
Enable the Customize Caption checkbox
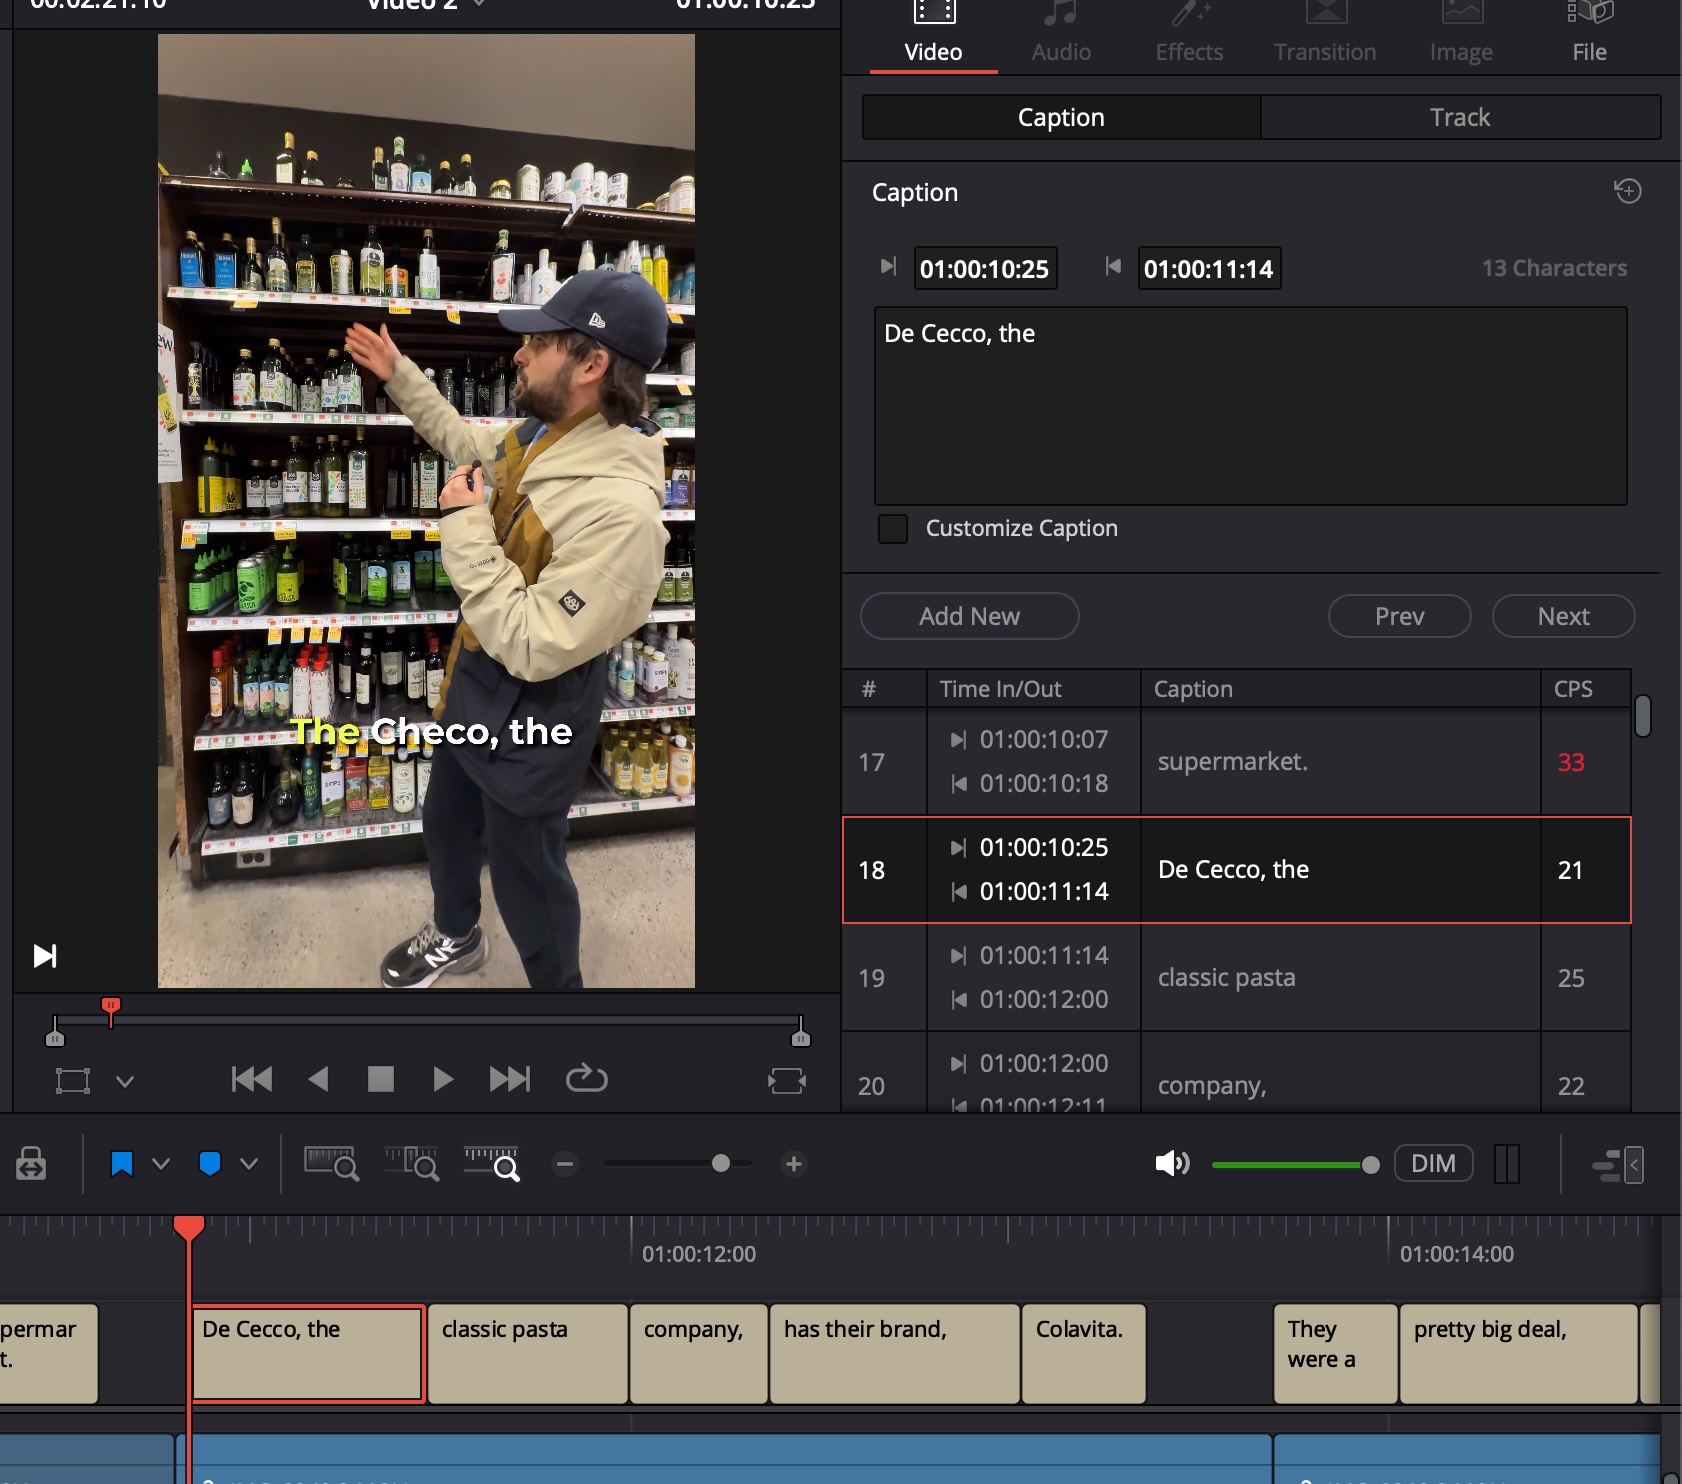click(893, 528)
